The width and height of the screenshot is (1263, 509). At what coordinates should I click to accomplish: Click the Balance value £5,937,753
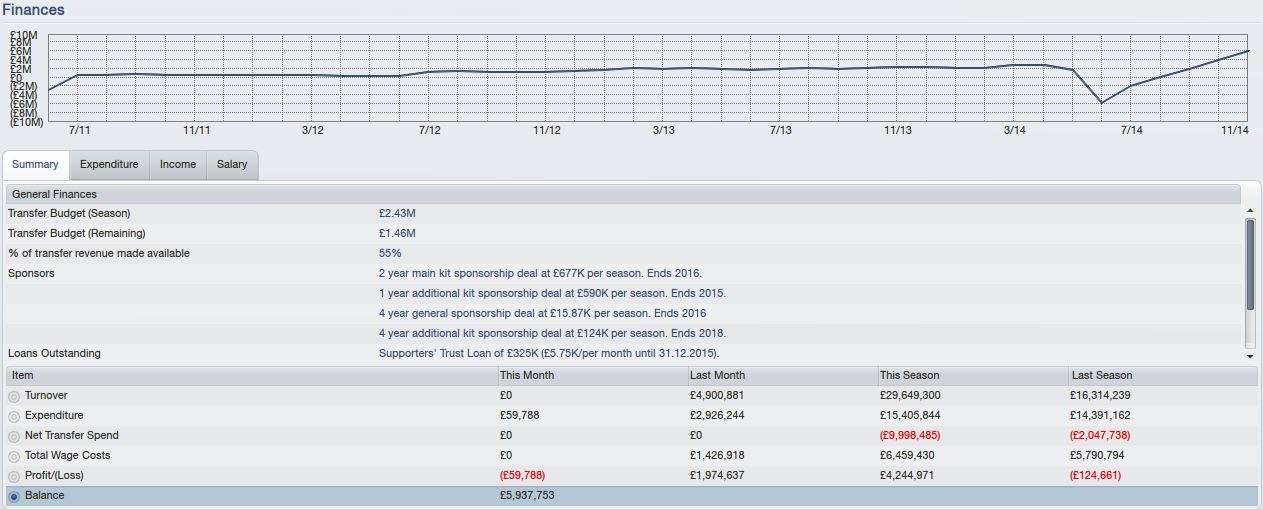click(527, 495)
